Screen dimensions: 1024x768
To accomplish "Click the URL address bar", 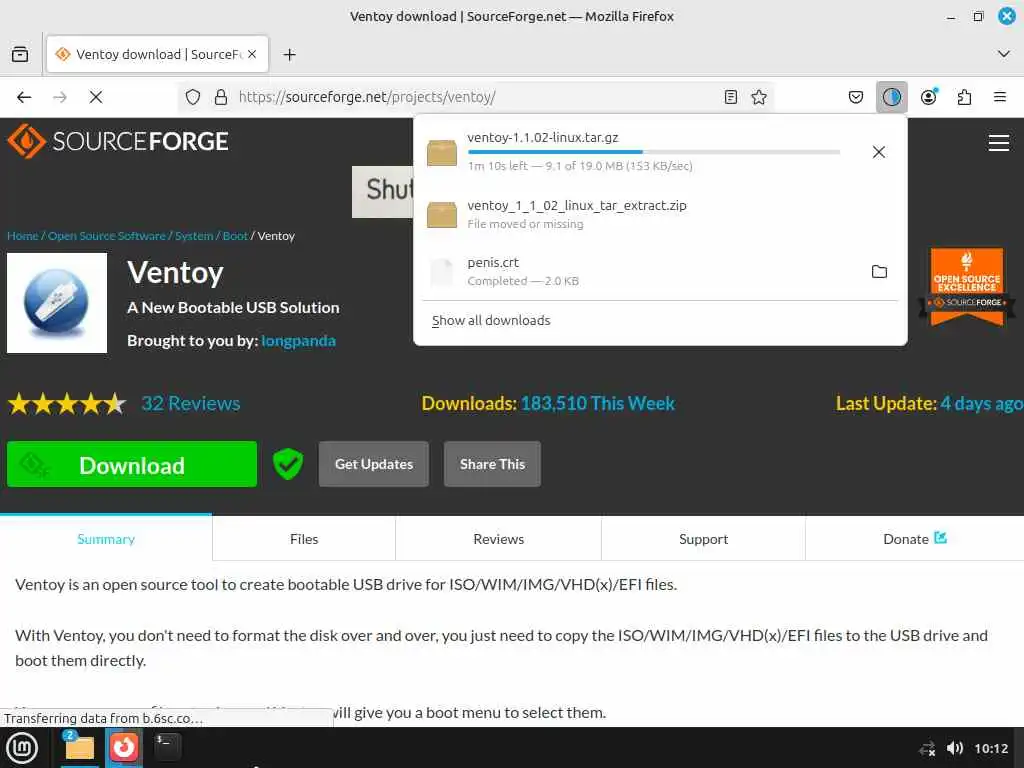I will coord(477,97).
